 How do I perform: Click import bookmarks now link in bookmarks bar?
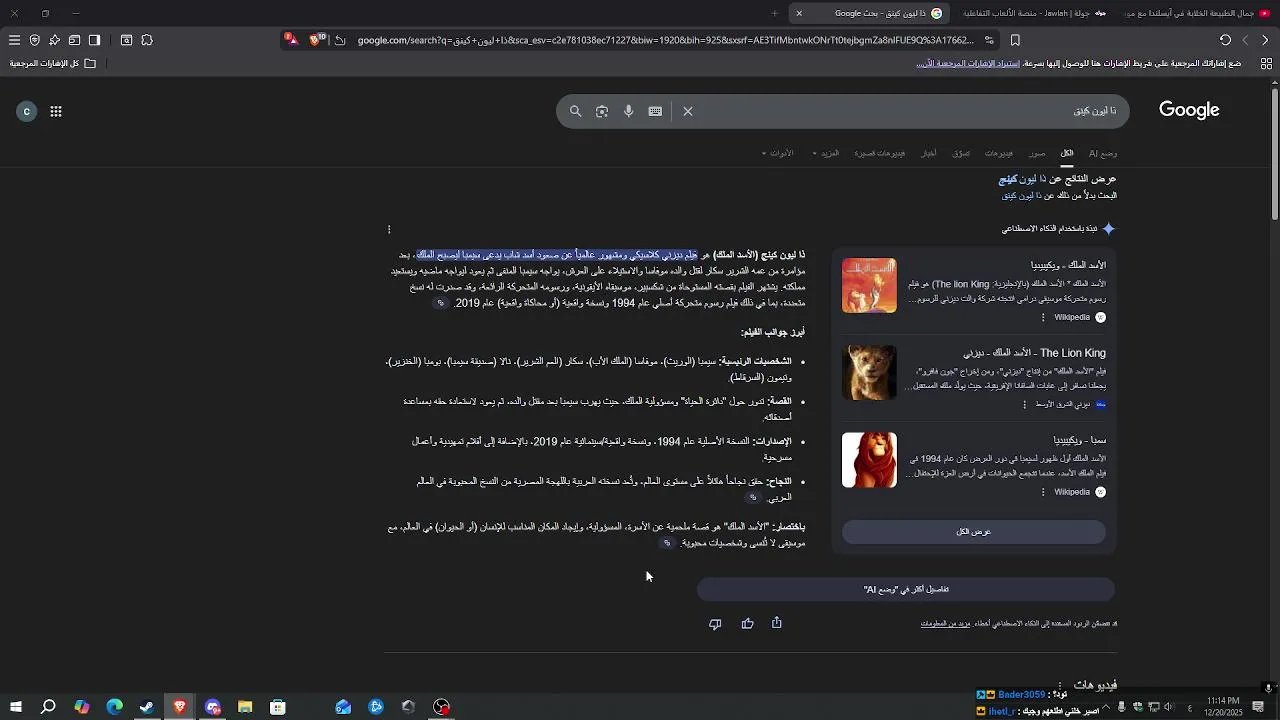pyautogui.click(x=967, y=63)
